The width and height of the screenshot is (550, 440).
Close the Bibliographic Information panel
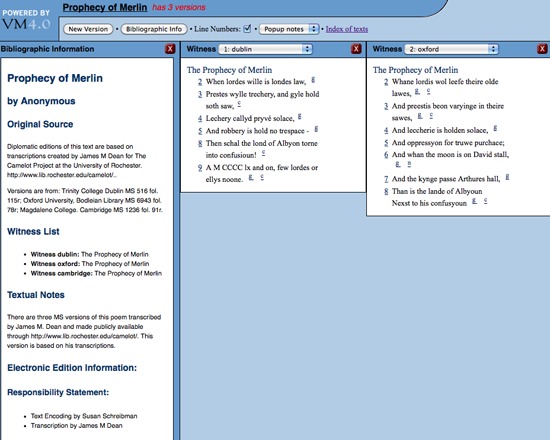point(170,49)
